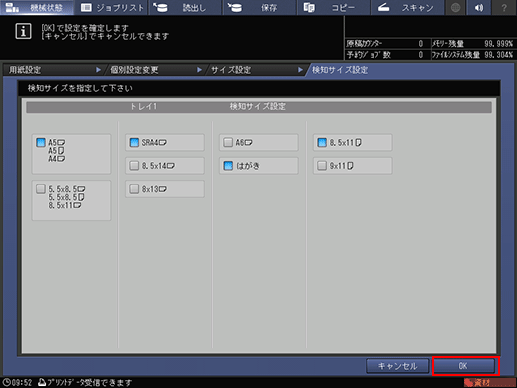Click the speaker volume icon
The height and width of the screenshot is (388, 517).
(479, 7)
